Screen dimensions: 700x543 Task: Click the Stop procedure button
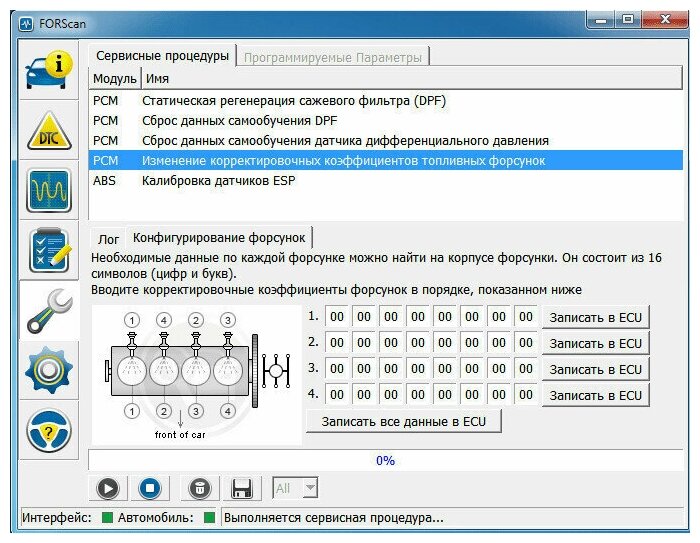point(150,488)
